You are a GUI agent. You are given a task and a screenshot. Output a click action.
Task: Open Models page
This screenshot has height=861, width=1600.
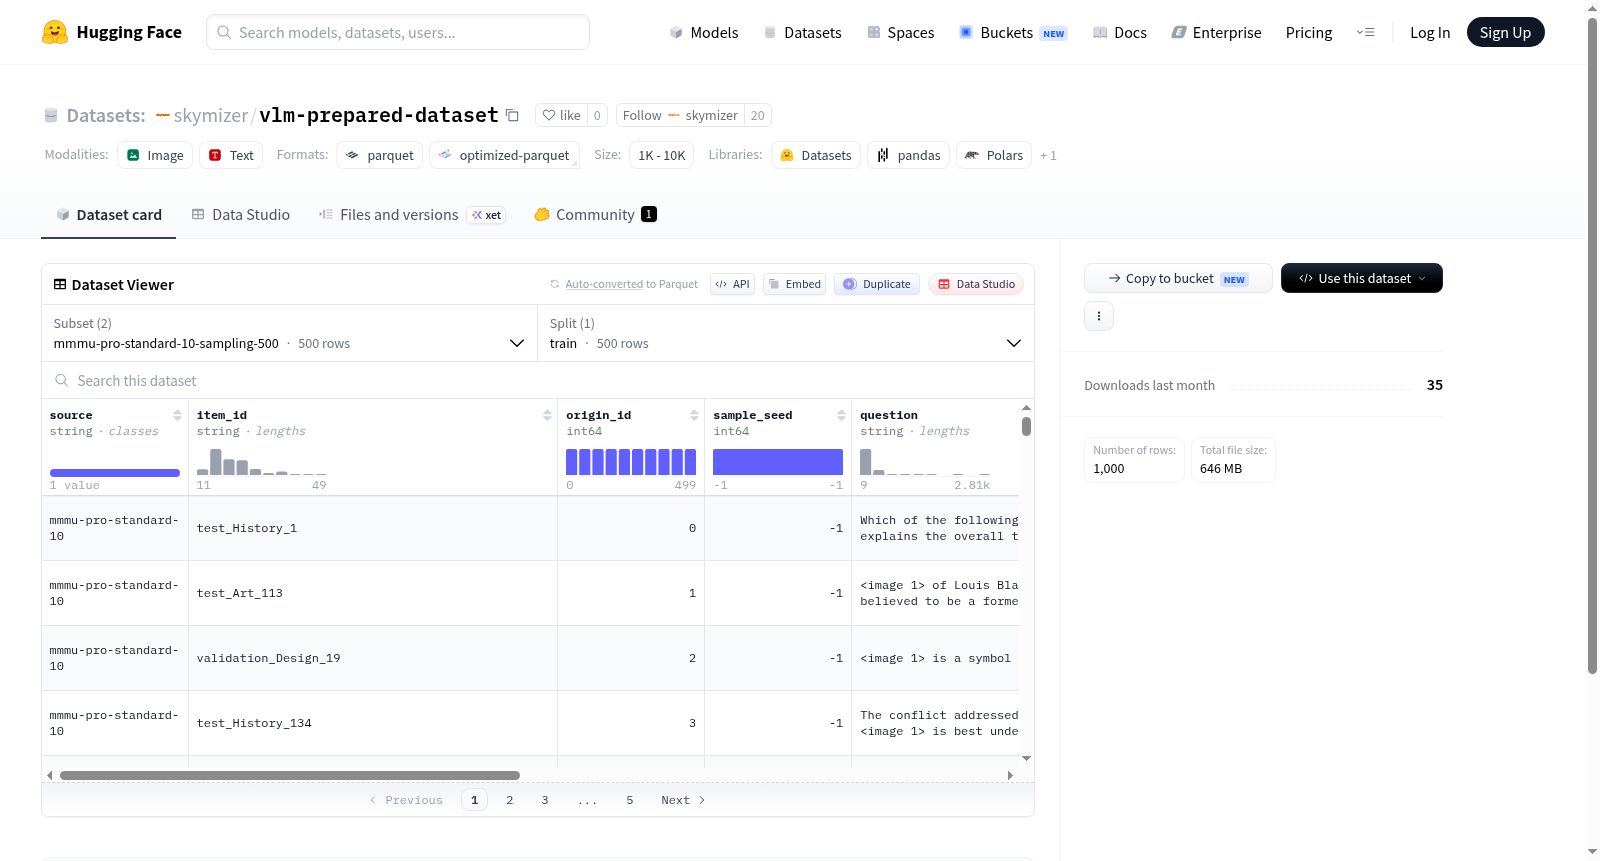[x=704, y=32]
